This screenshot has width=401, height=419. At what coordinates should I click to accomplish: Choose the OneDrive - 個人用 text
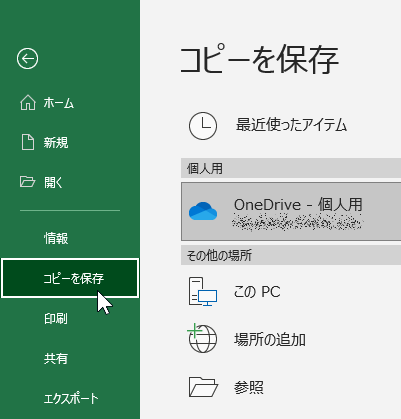point(298,204)
